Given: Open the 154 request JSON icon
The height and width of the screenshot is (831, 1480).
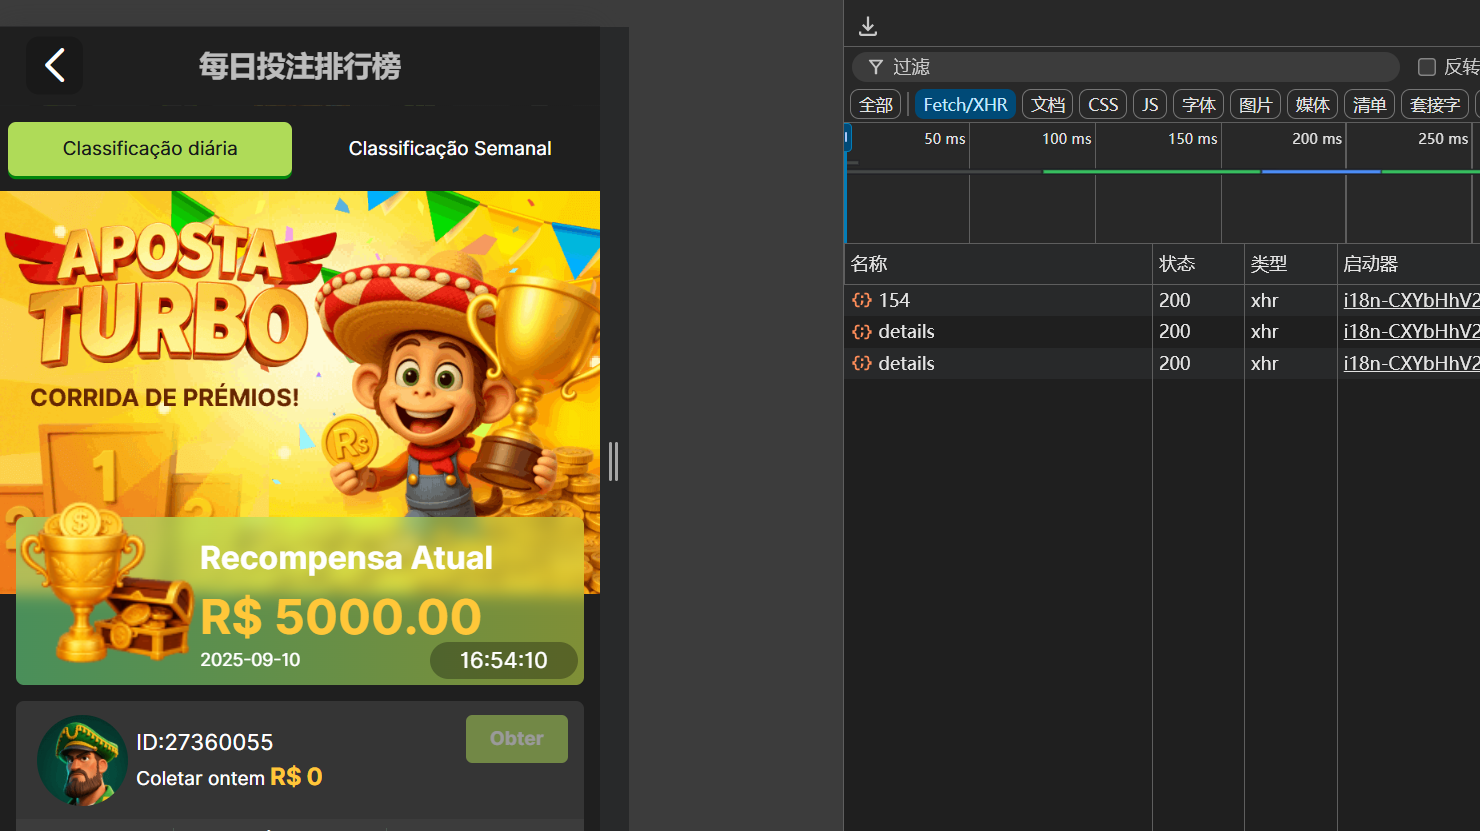Looking at the screenshot, I should 861,300.
